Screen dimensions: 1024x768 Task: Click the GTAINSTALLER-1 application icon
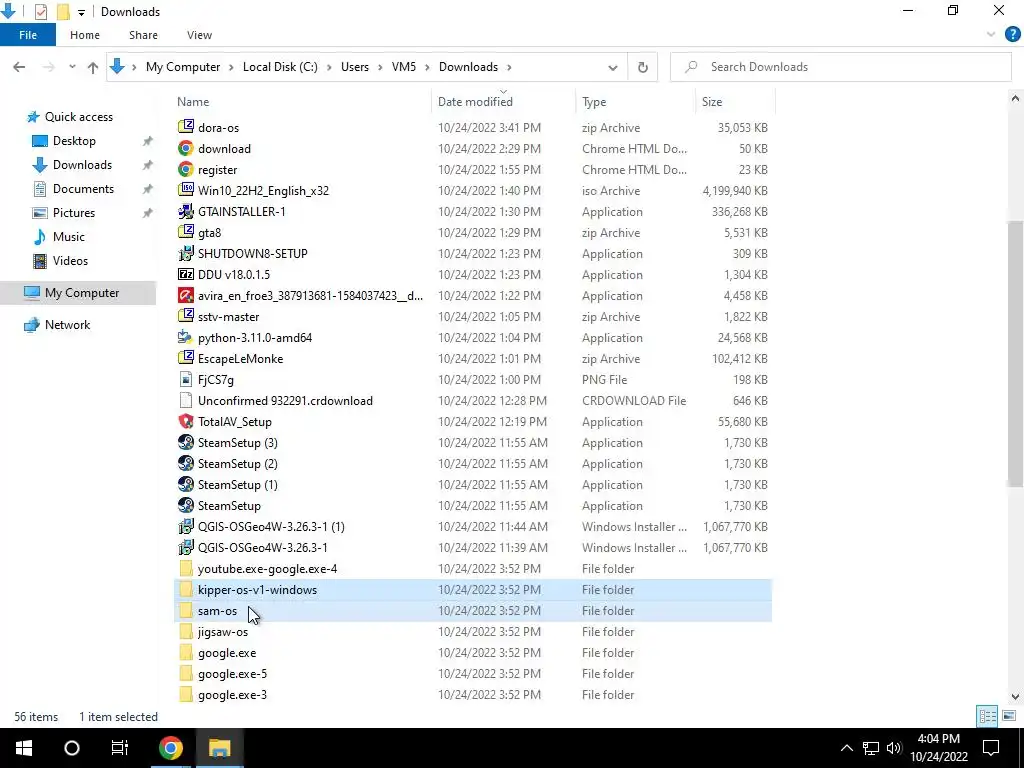186,212
